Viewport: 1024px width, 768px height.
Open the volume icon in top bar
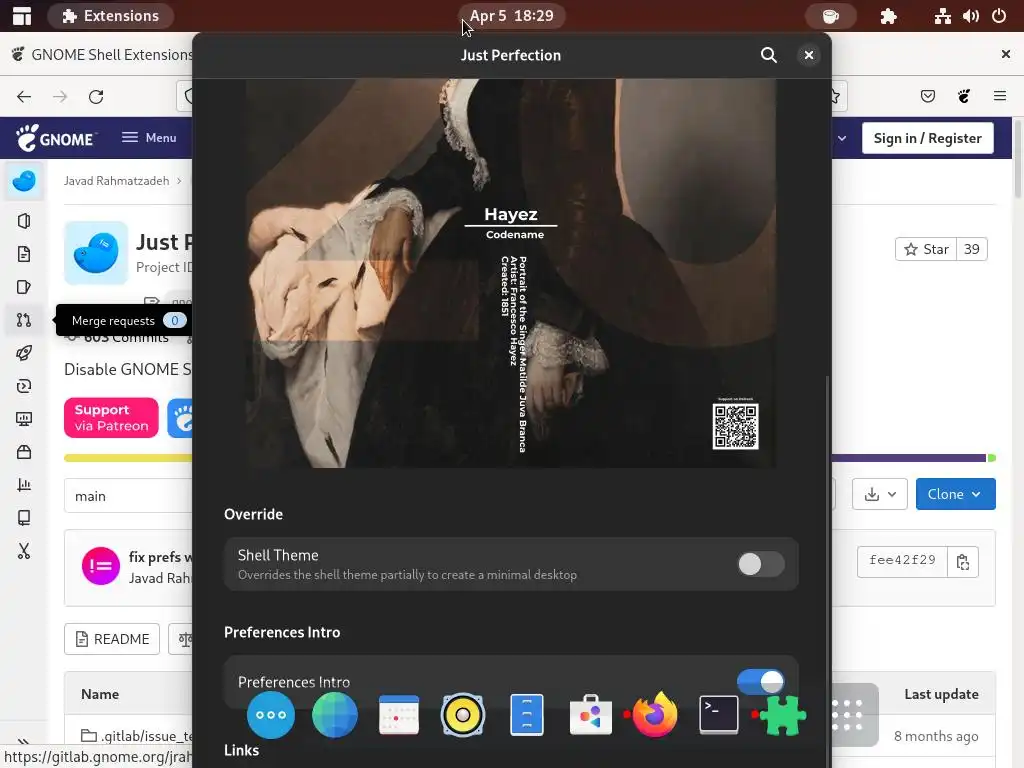click(970, 16)
